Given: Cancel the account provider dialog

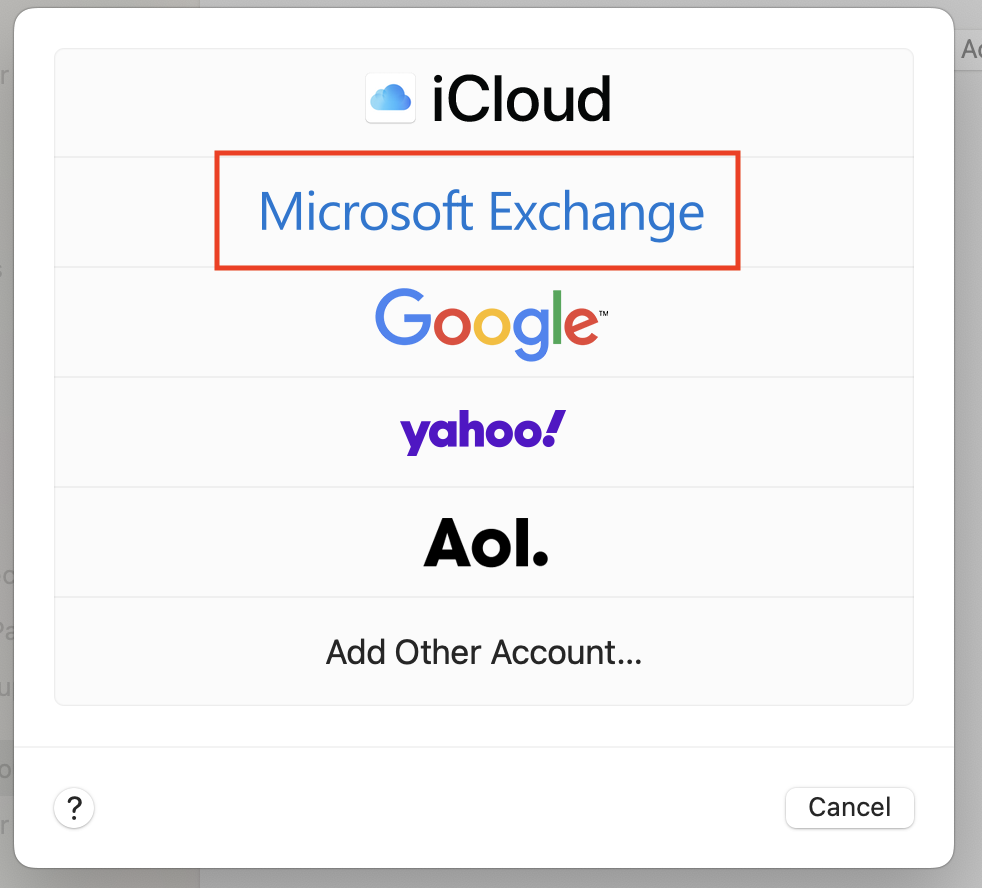Looking at the screenshot, I should [849, 808].
